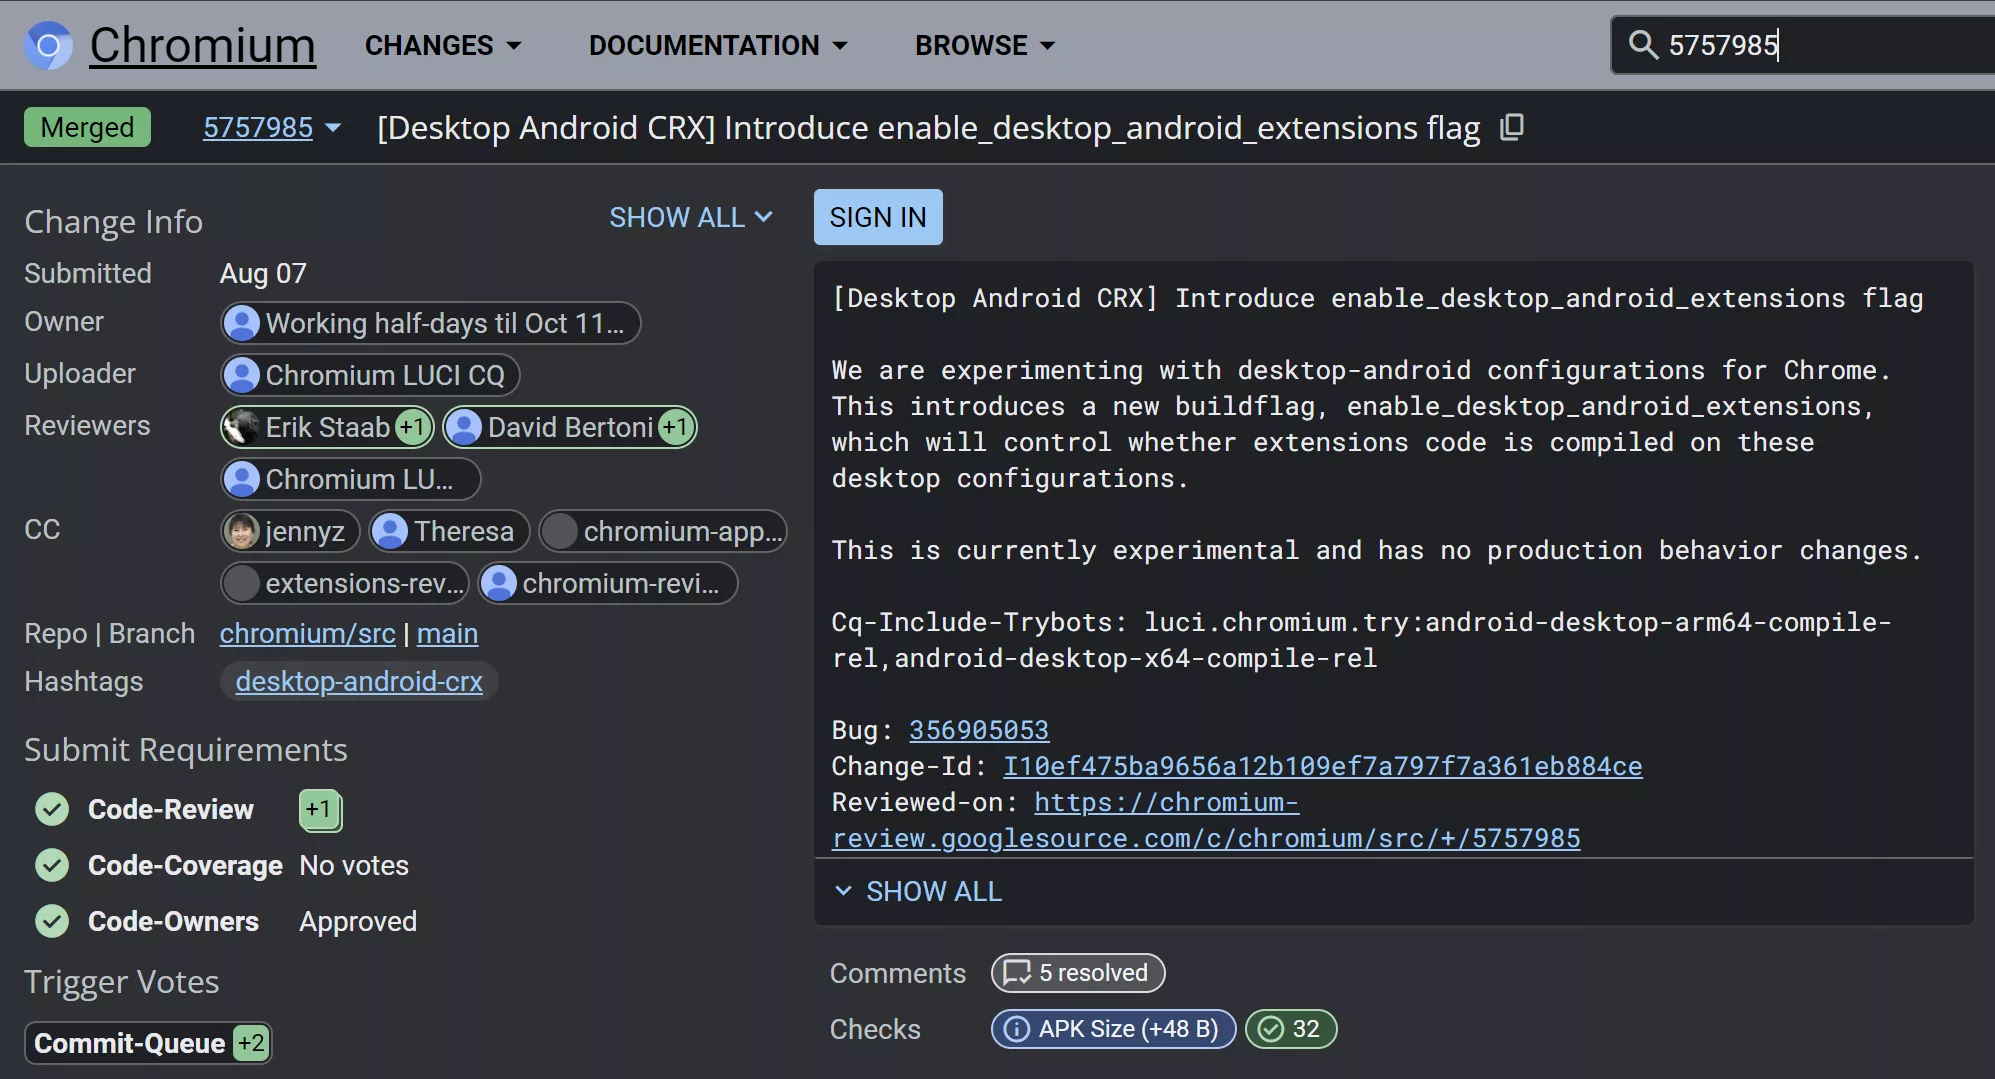
Task: Click the Code-Review +1 vote chip
Action: click(320, 810)
